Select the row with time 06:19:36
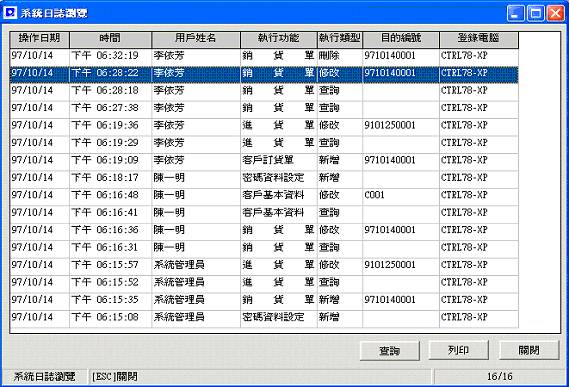Screen dimensions: 569x387 coord(264,126)
